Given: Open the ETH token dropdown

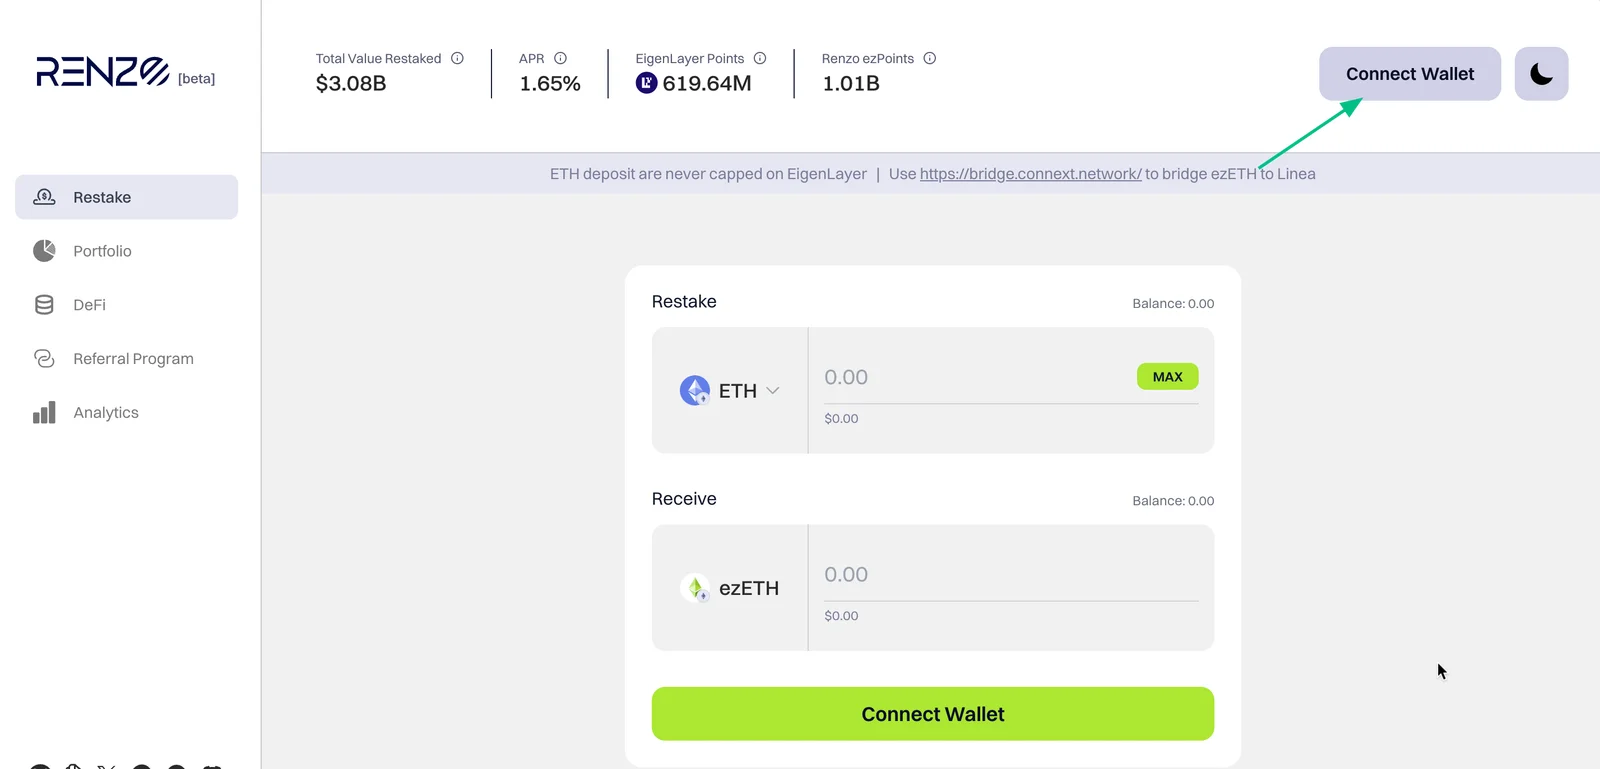Looking at the screenshot, I should point(730,390).
